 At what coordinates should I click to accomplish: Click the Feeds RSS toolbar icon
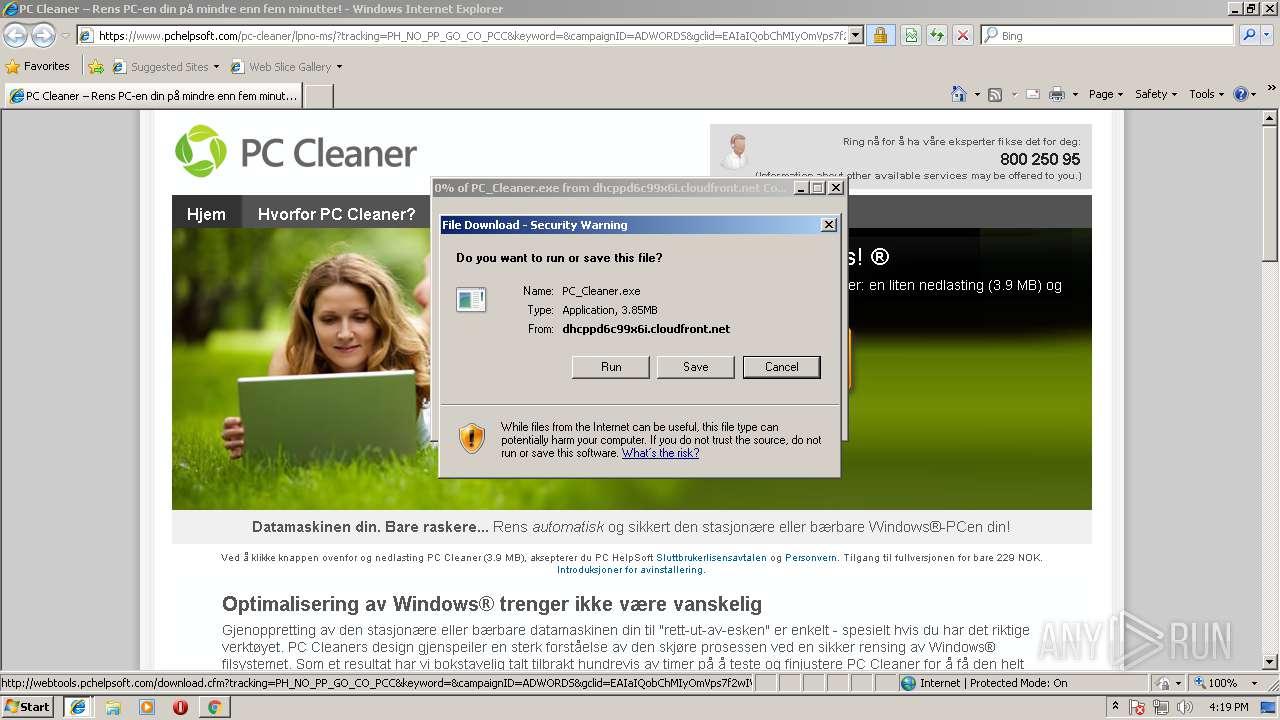tap(995, 94)
